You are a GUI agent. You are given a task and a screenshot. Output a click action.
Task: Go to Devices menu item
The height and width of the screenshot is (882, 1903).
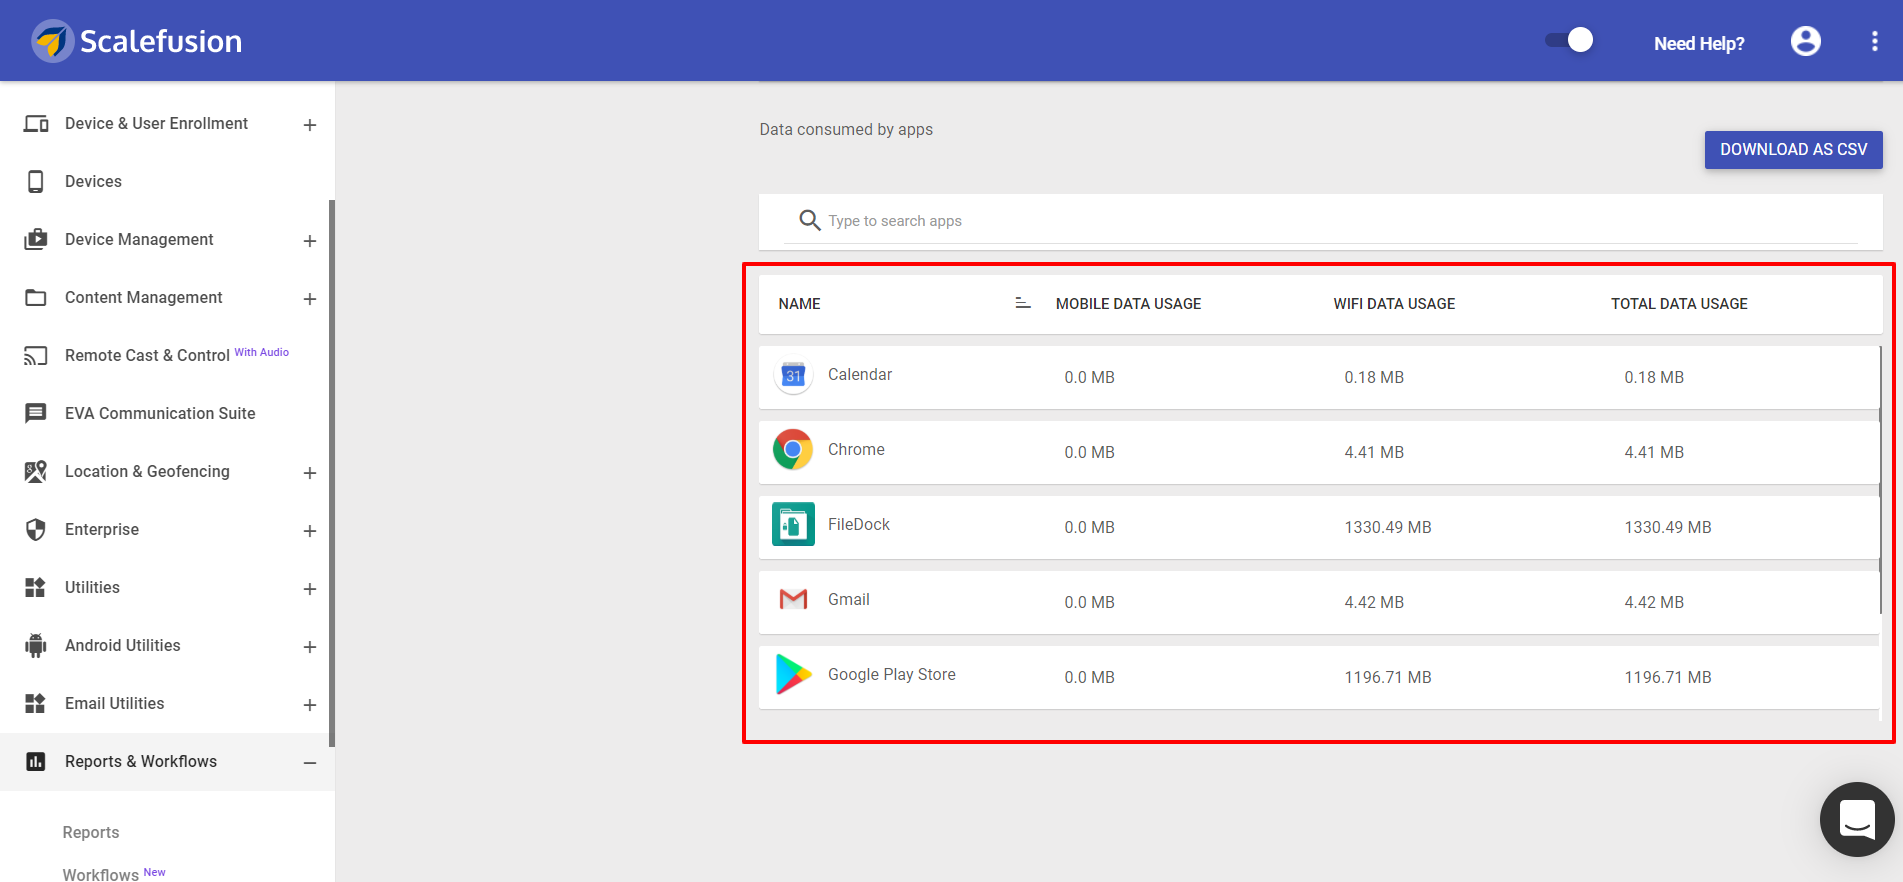93,181
